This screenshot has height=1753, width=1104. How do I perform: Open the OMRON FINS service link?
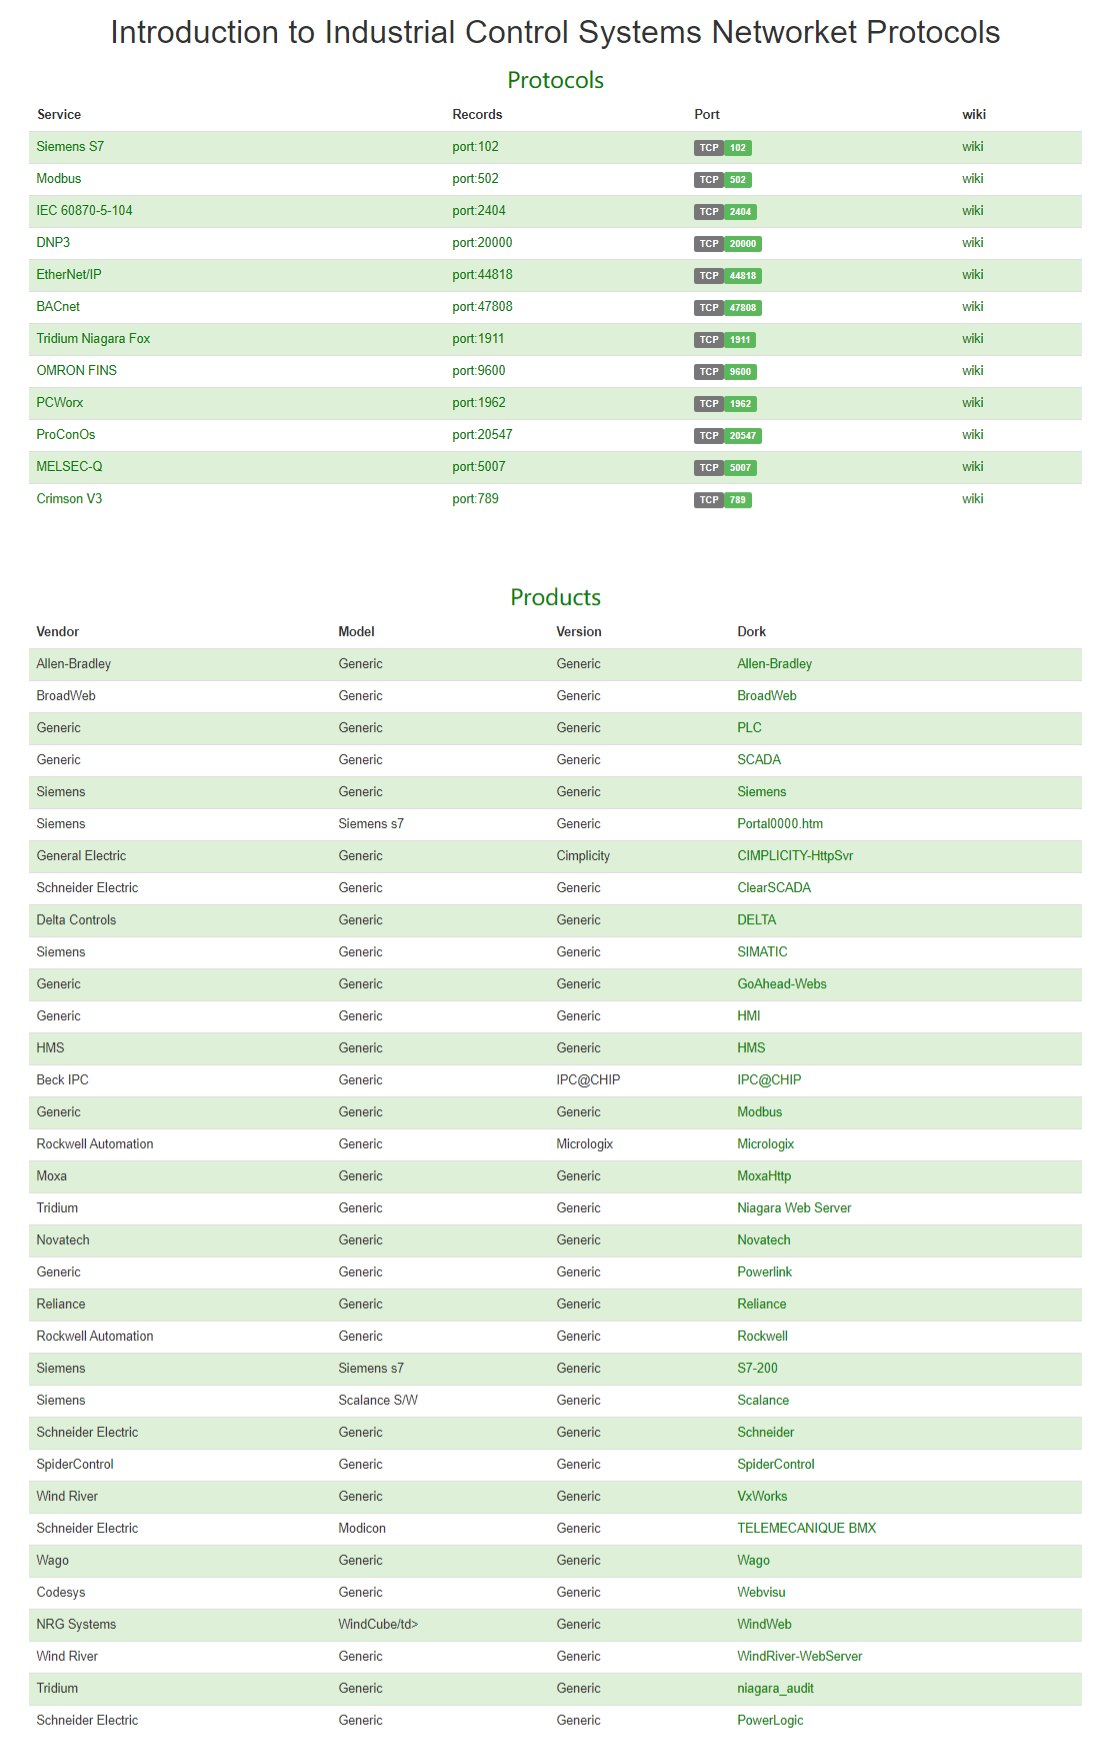pyautogui.click(x=77, y=371)
